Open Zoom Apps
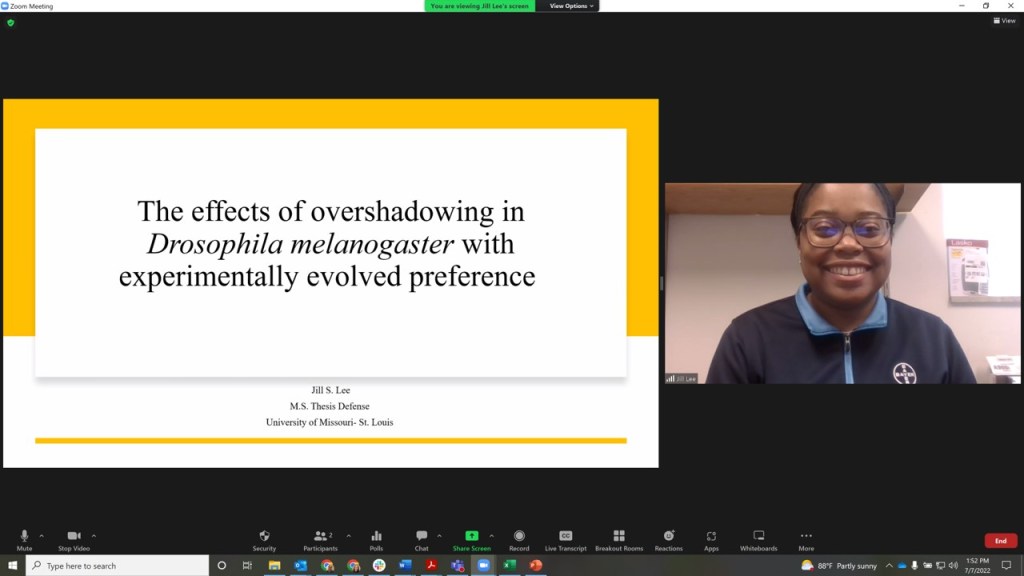 711,538
